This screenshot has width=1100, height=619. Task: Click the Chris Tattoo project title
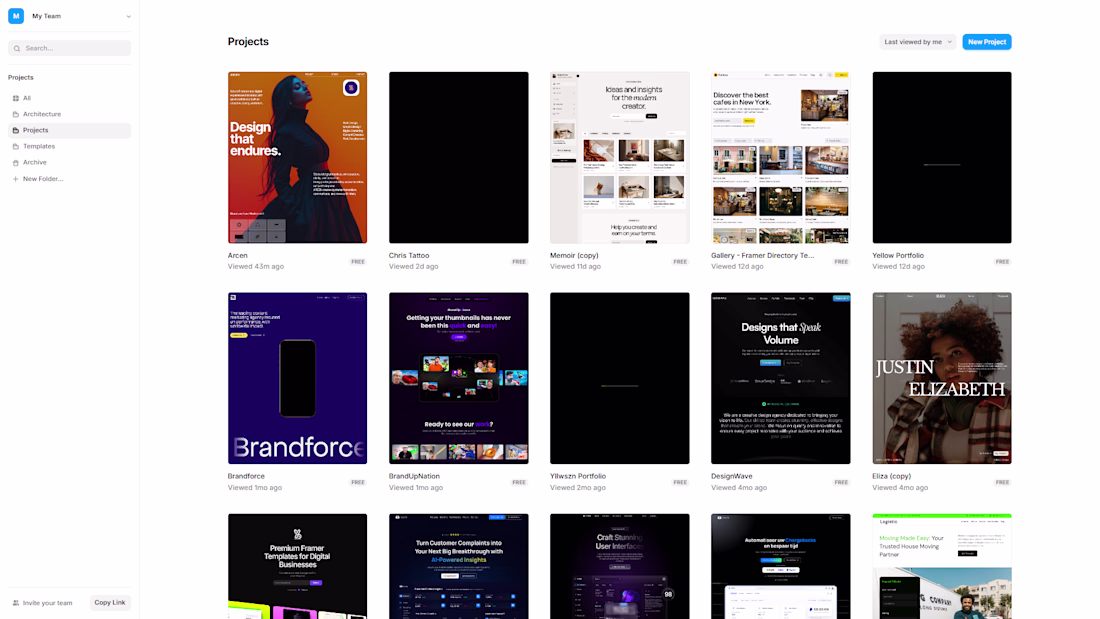pyautogui.click(x=409, y=255)
